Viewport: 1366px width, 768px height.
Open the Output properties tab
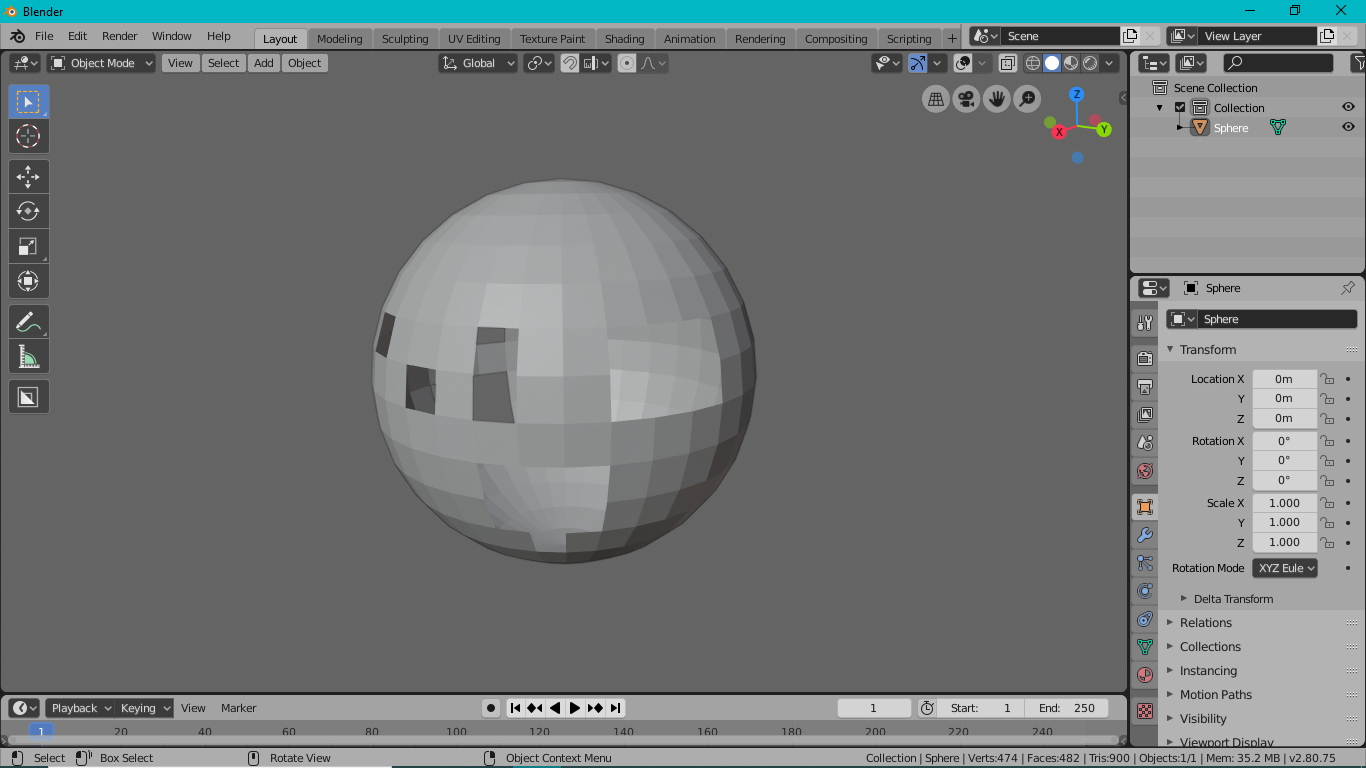pyautogui.click(x=1145, y=386)
